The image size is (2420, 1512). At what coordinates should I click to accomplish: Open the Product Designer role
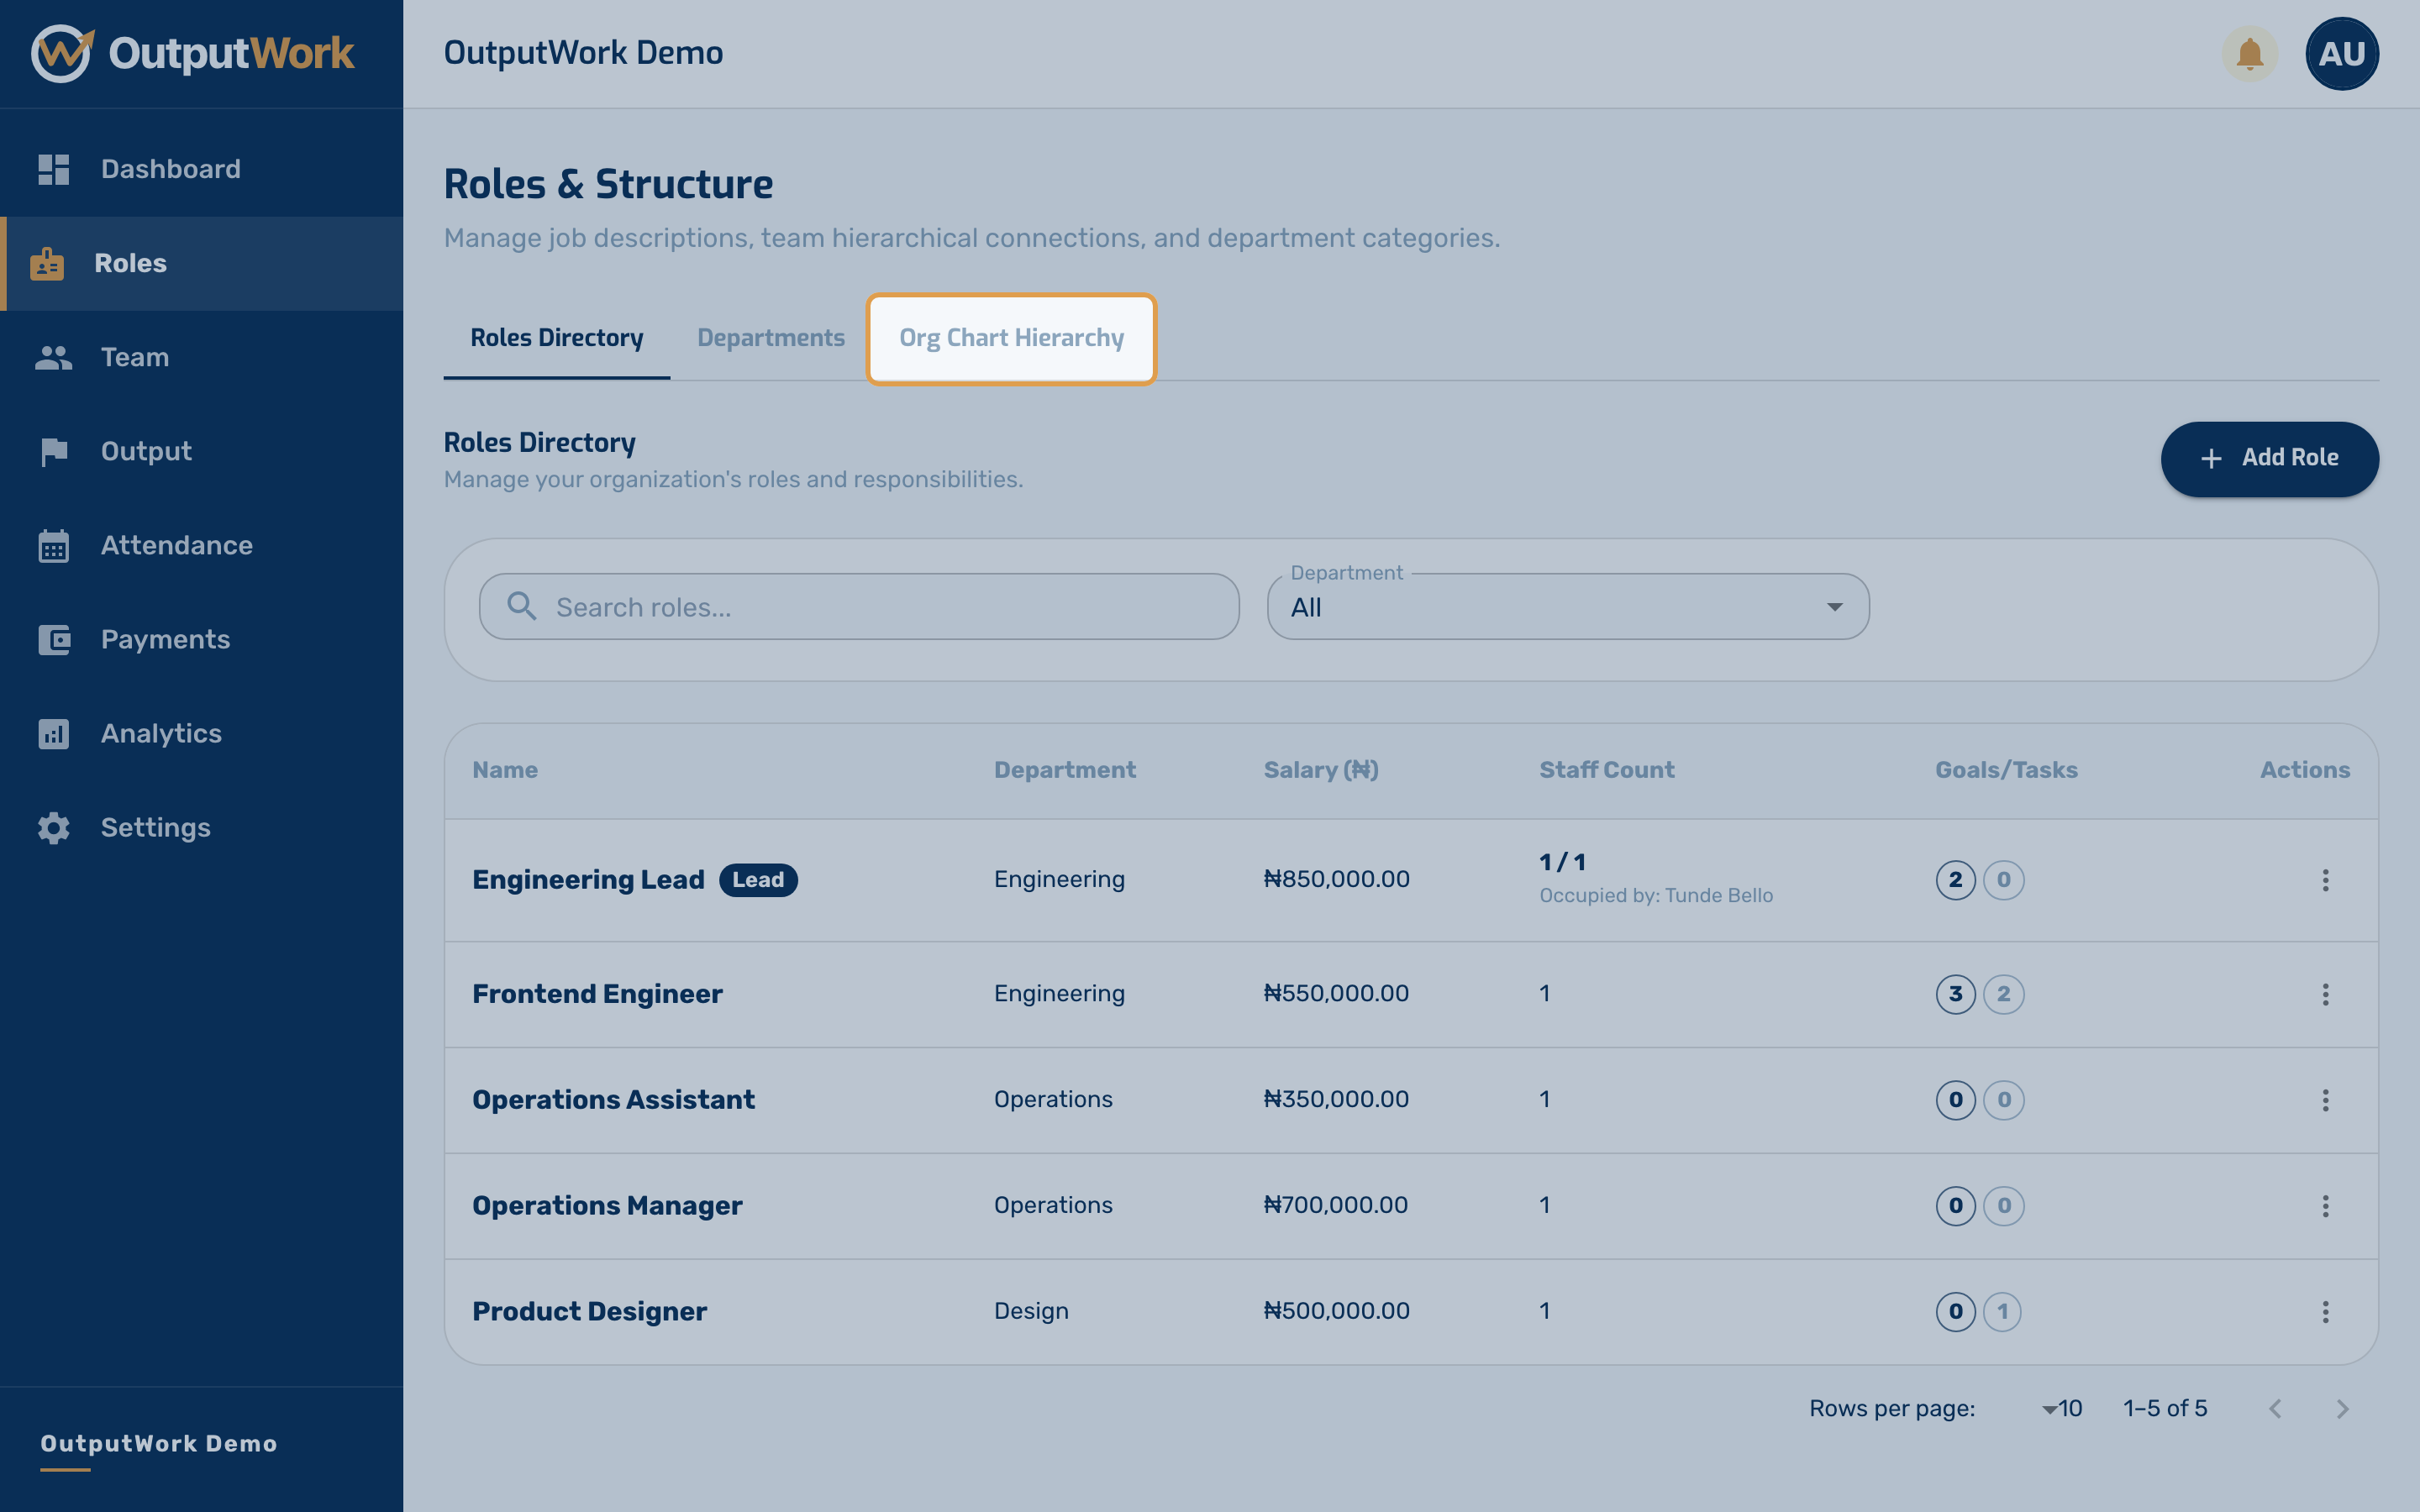(x=589, y=1312)
